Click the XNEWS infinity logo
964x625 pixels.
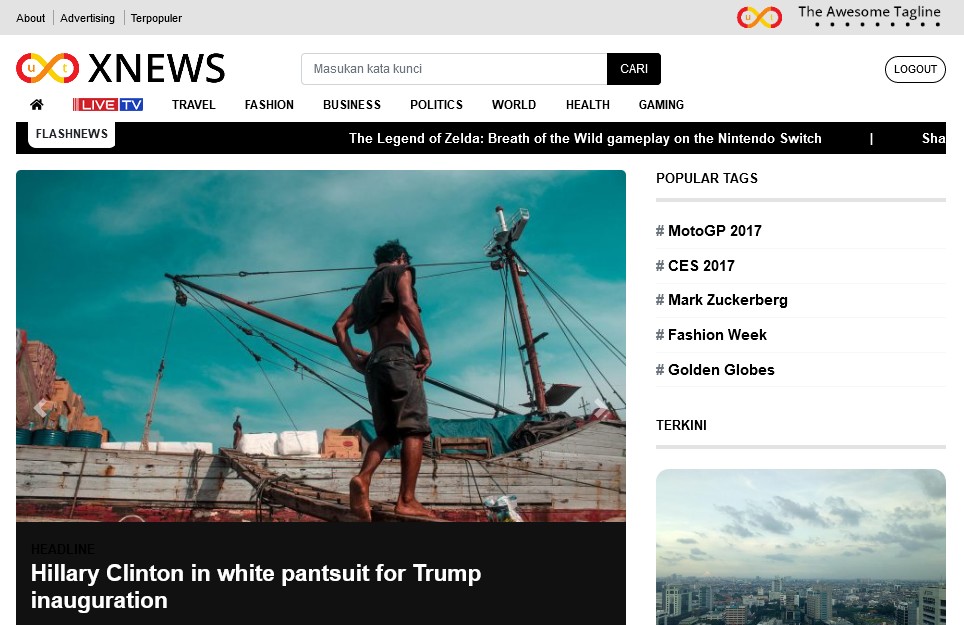click(x=47, y=68)
